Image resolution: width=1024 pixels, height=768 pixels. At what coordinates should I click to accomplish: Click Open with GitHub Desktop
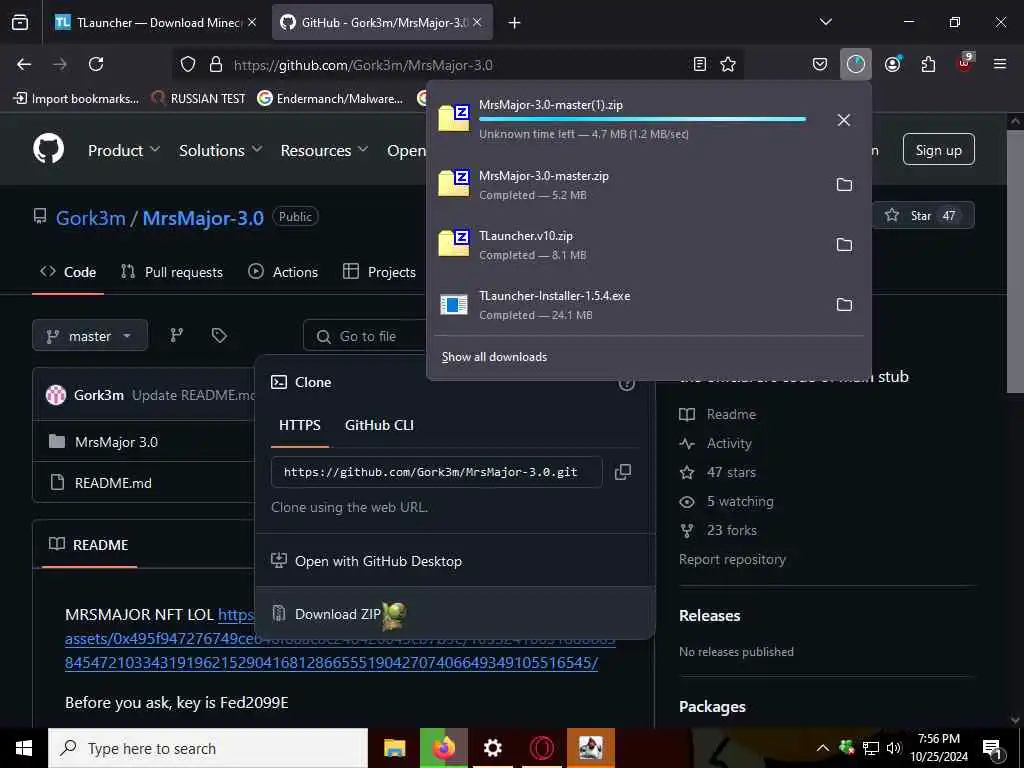click(x=455, y=561)
